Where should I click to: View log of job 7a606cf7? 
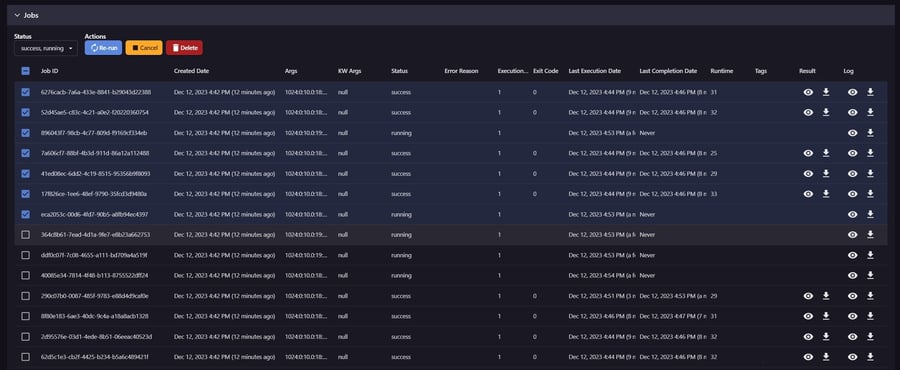tap(852, 153)
